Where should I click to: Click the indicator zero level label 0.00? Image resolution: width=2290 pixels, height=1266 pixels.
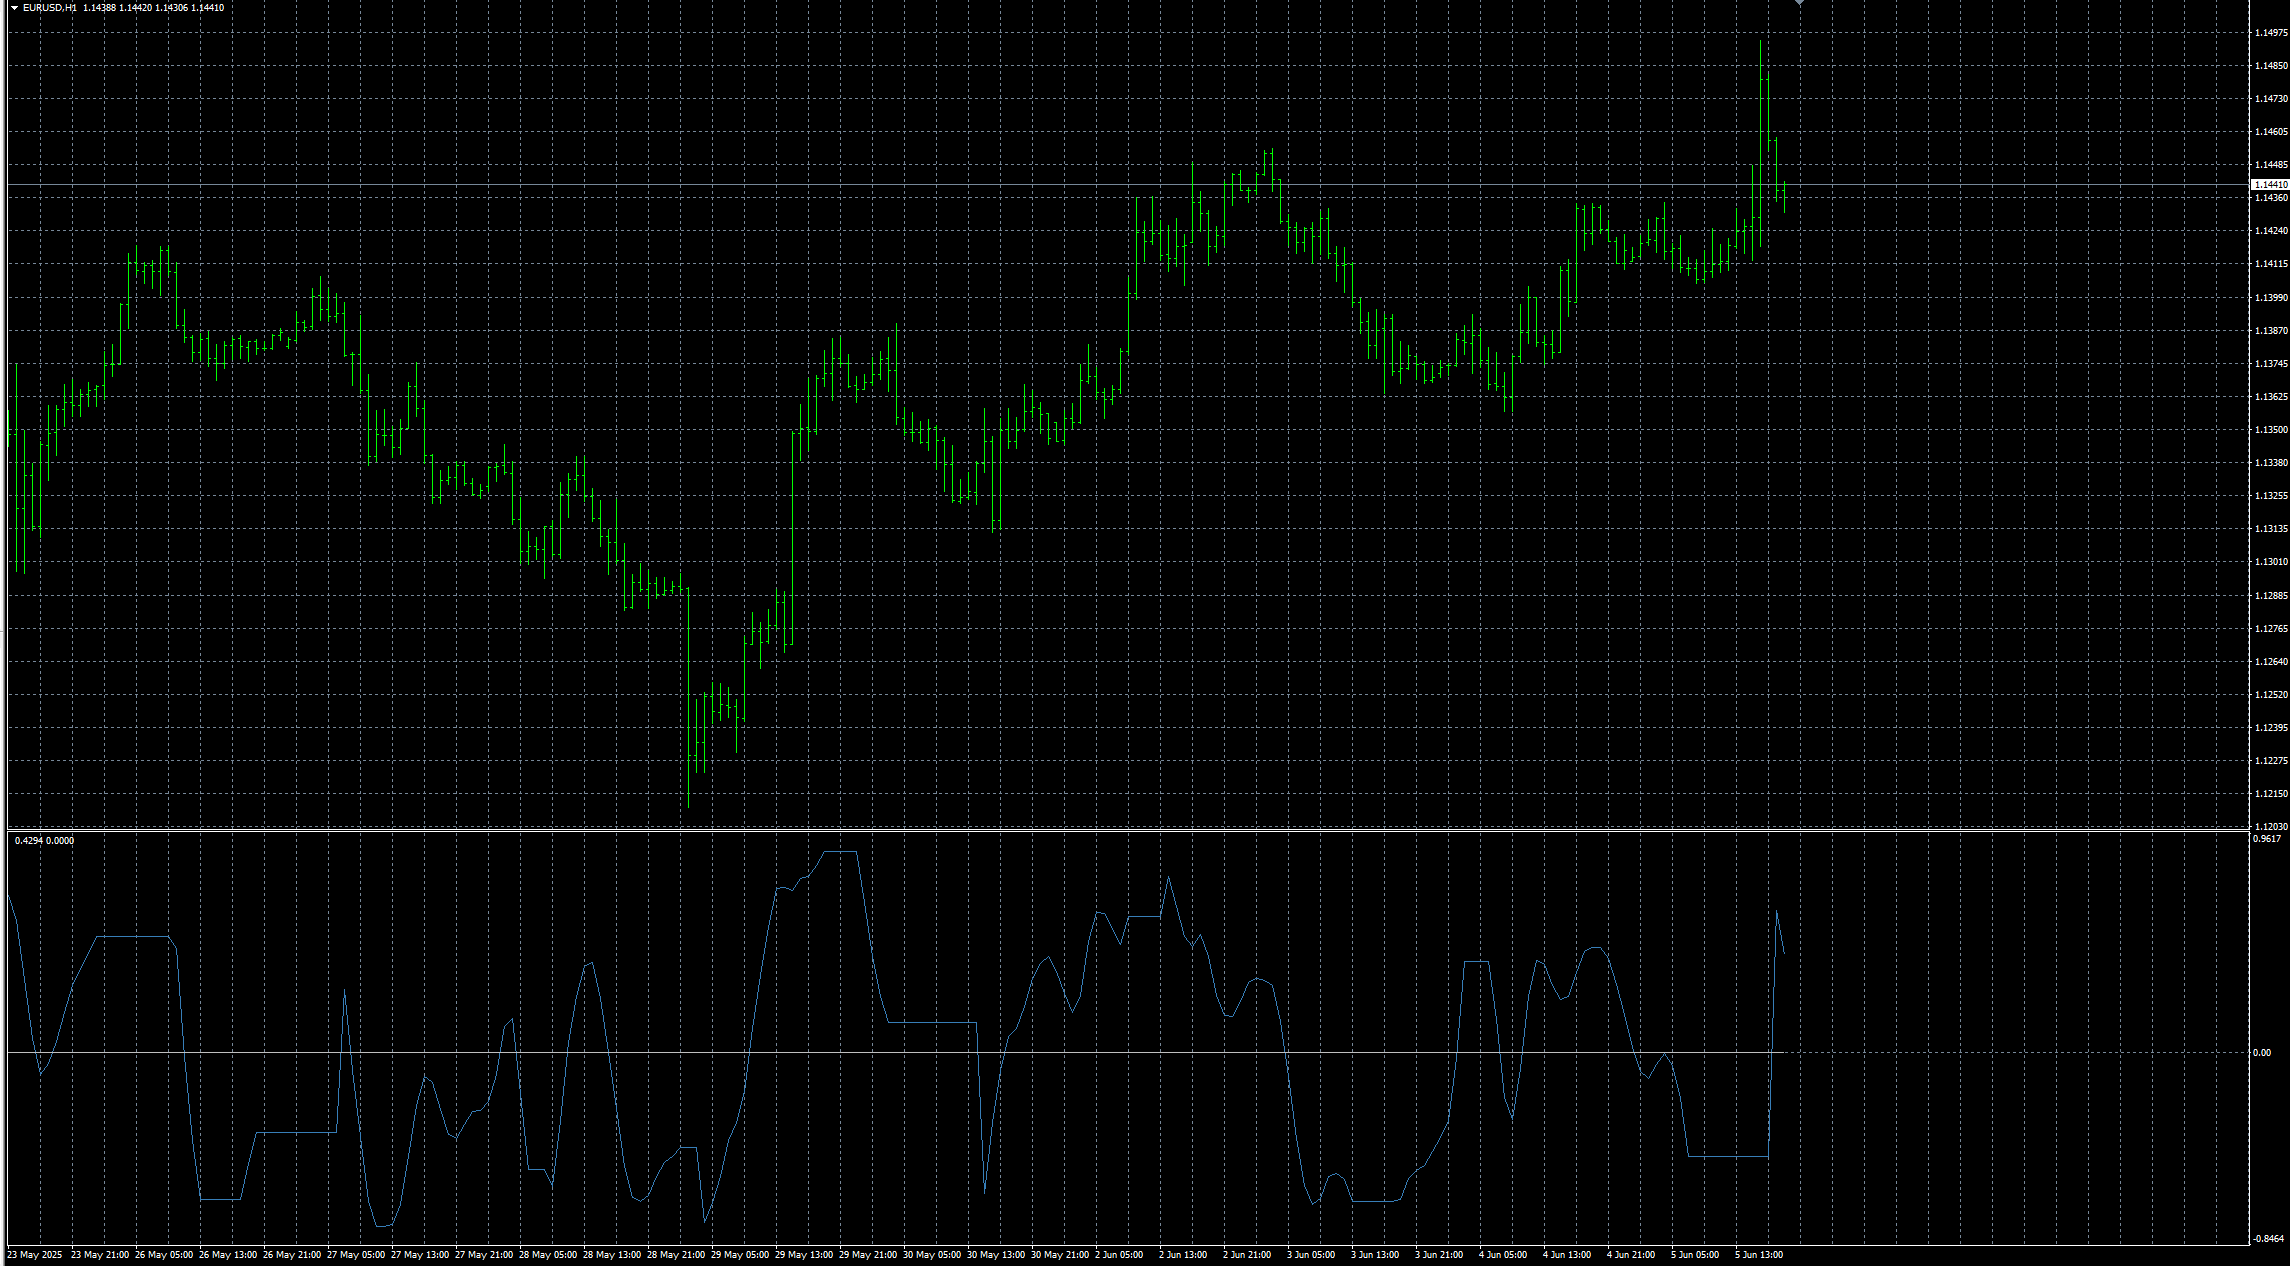click(x=2262, y=1053)
